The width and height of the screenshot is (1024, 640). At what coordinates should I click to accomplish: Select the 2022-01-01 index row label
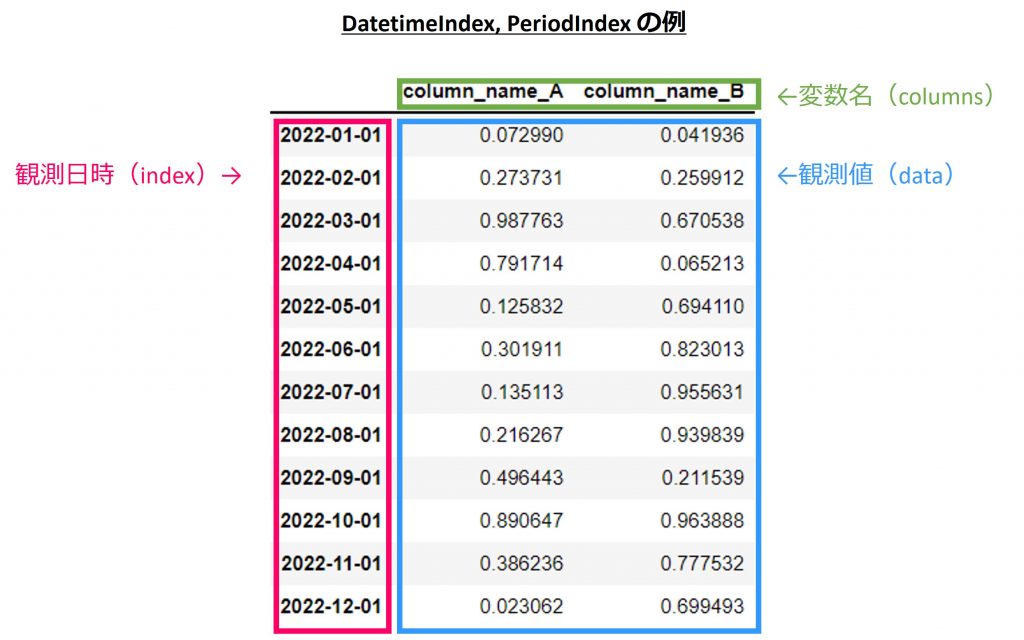point(331,135)
